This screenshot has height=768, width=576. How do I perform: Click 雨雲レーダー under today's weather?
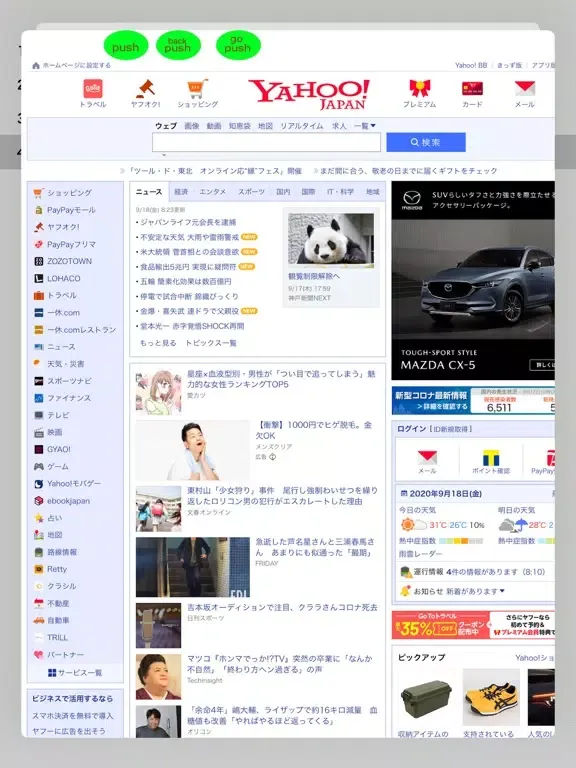coord(421,553)
